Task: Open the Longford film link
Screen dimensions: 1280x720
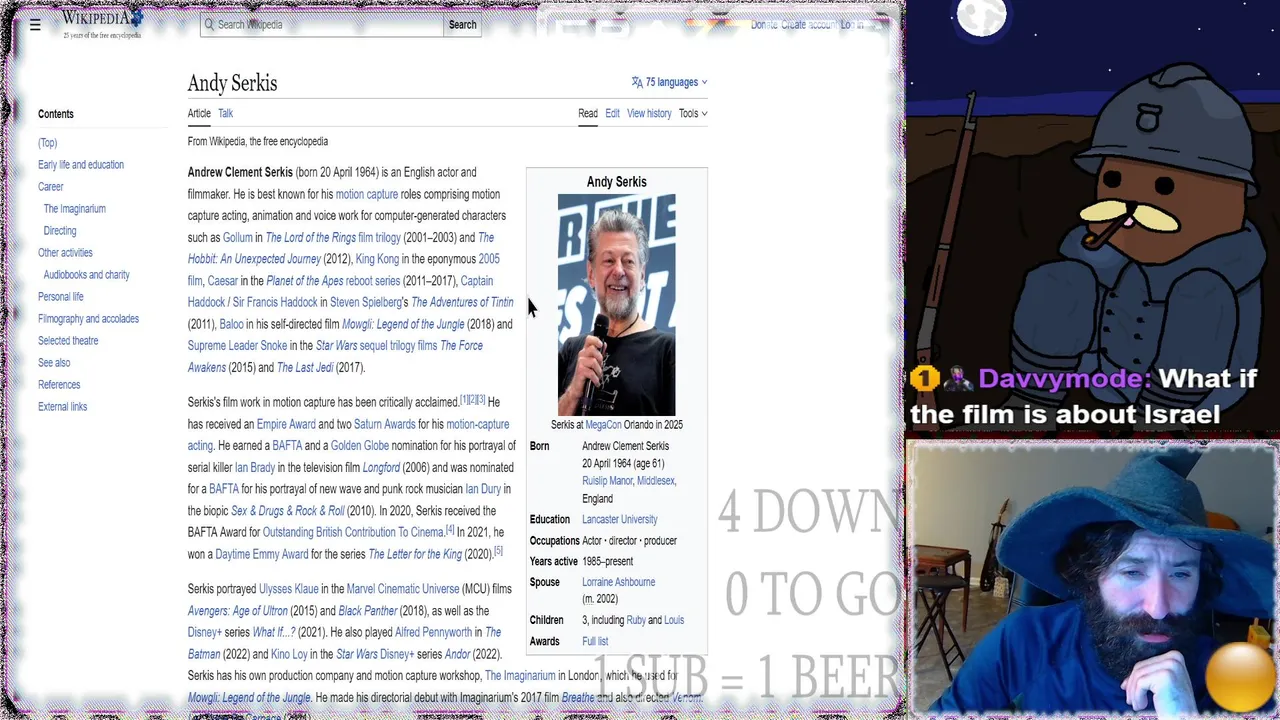Action: [x=381, y=467]
